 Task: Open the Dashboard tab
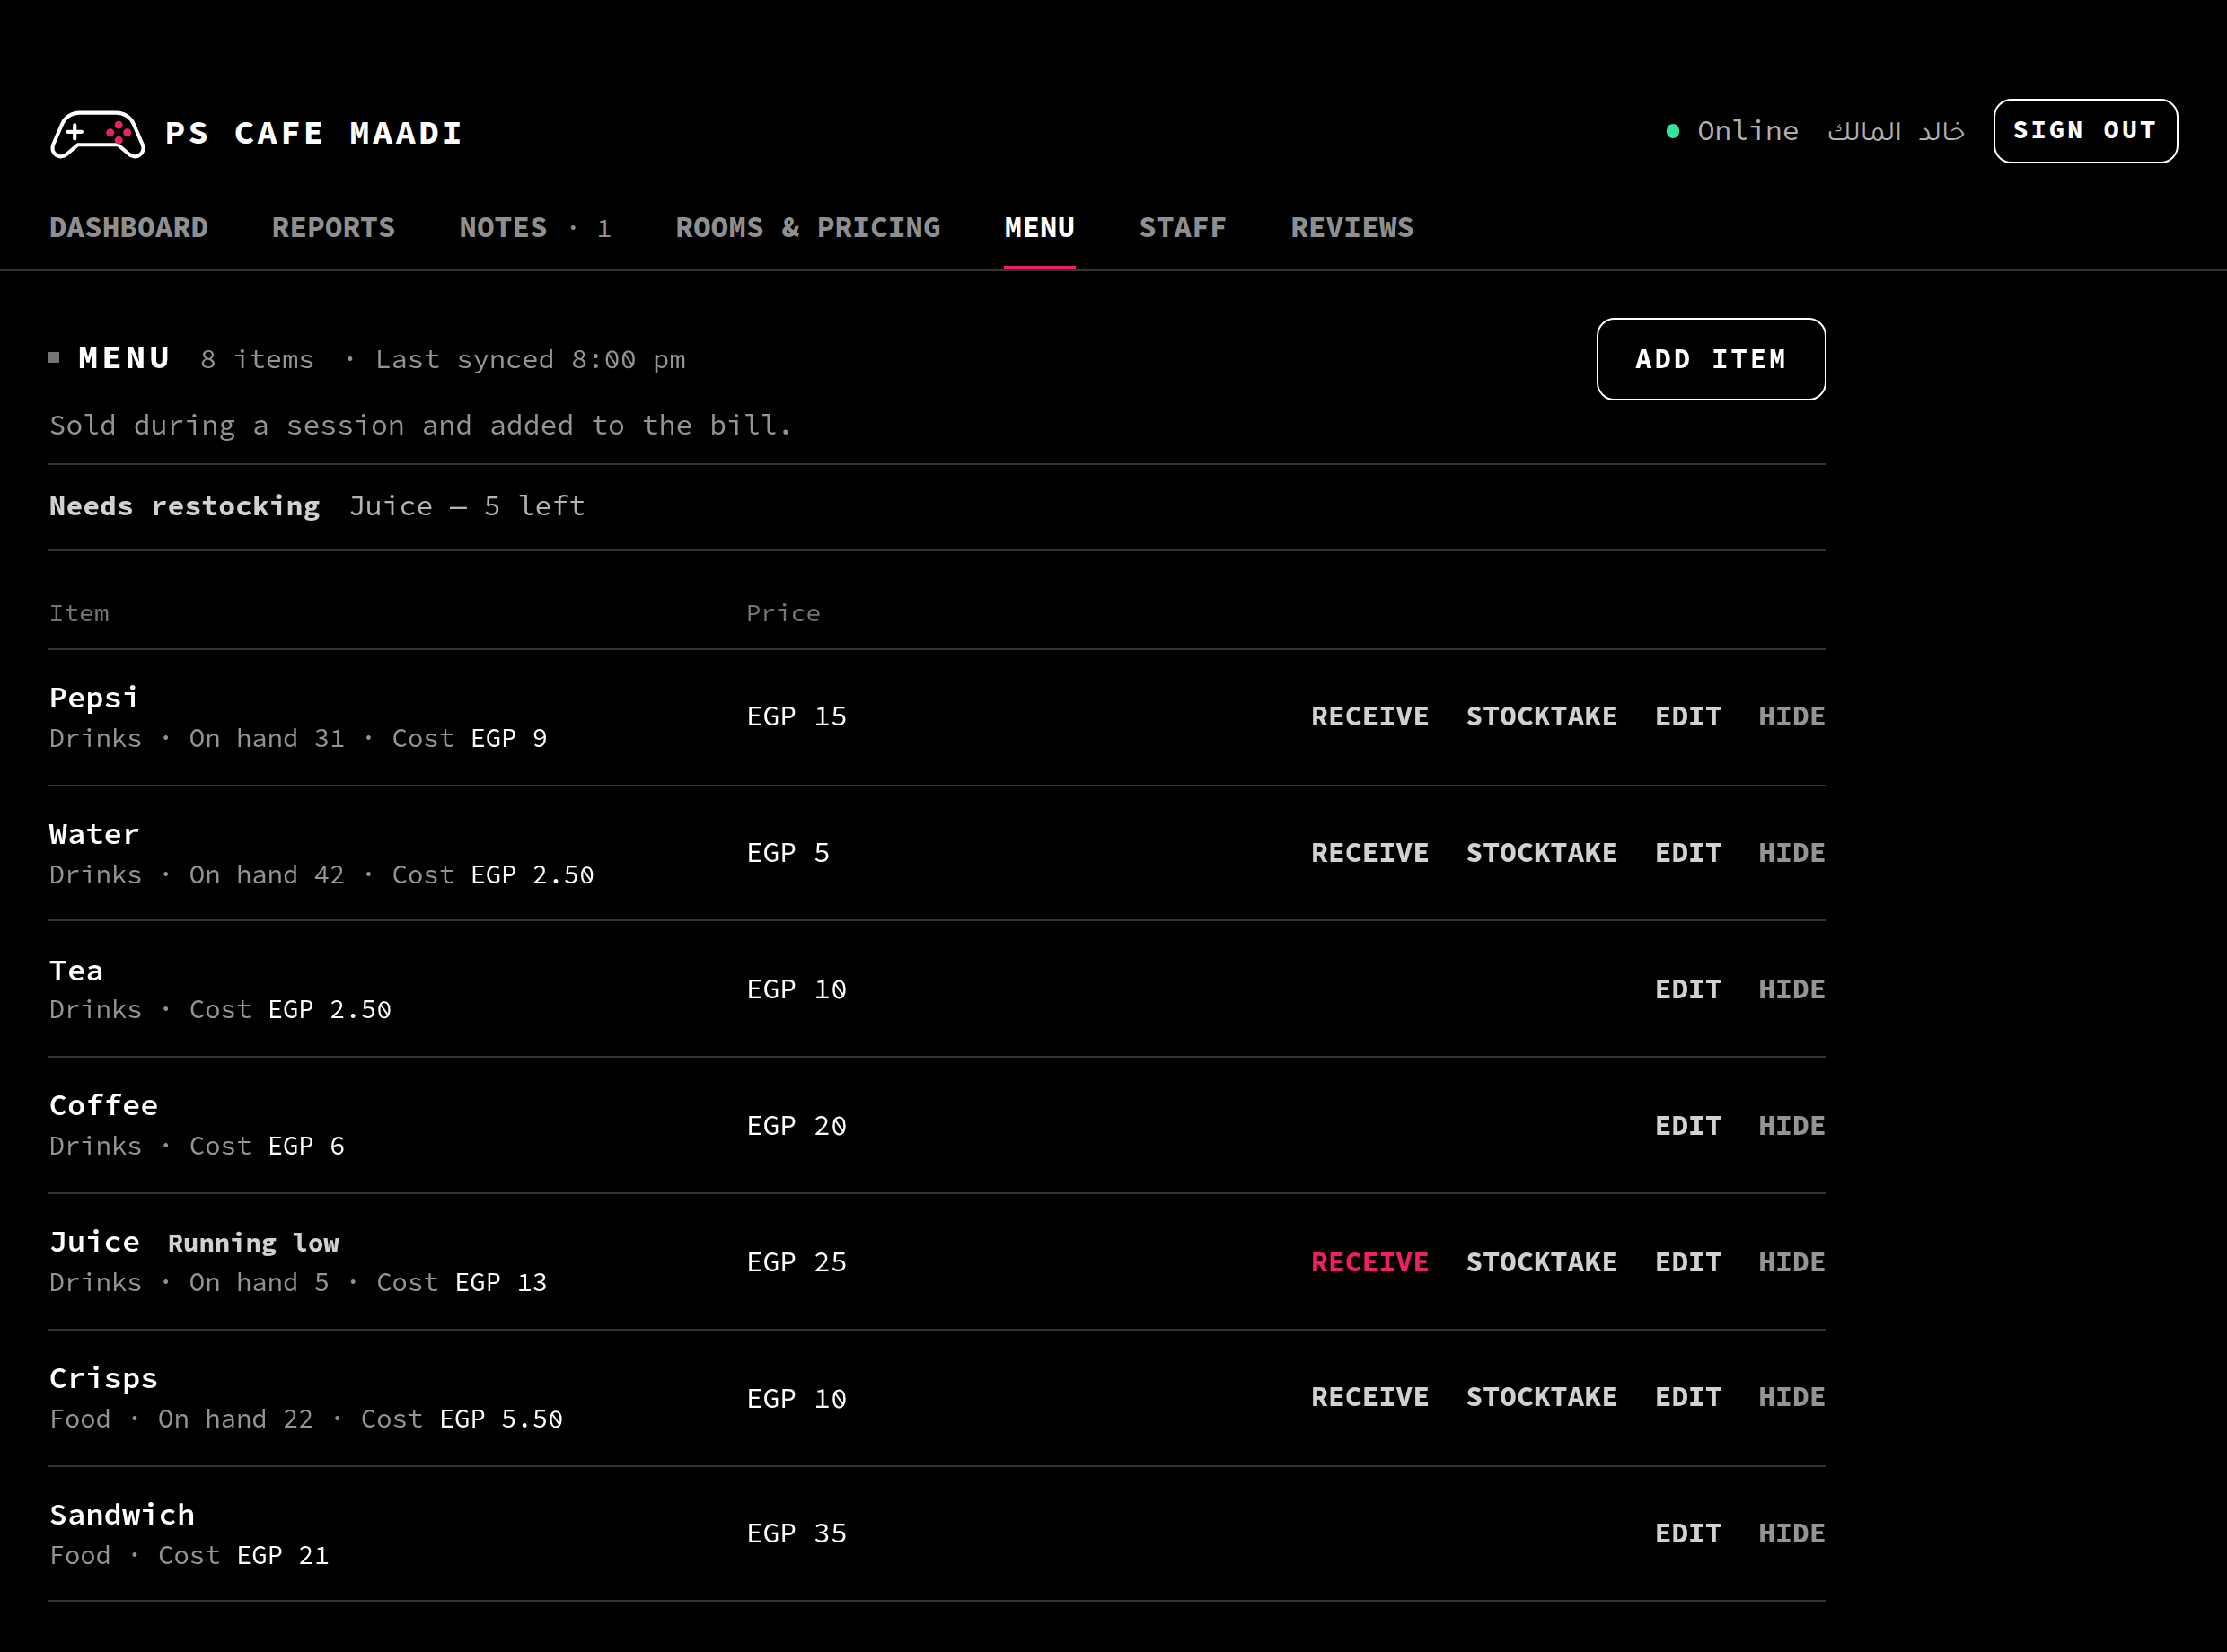click(129, 228)
